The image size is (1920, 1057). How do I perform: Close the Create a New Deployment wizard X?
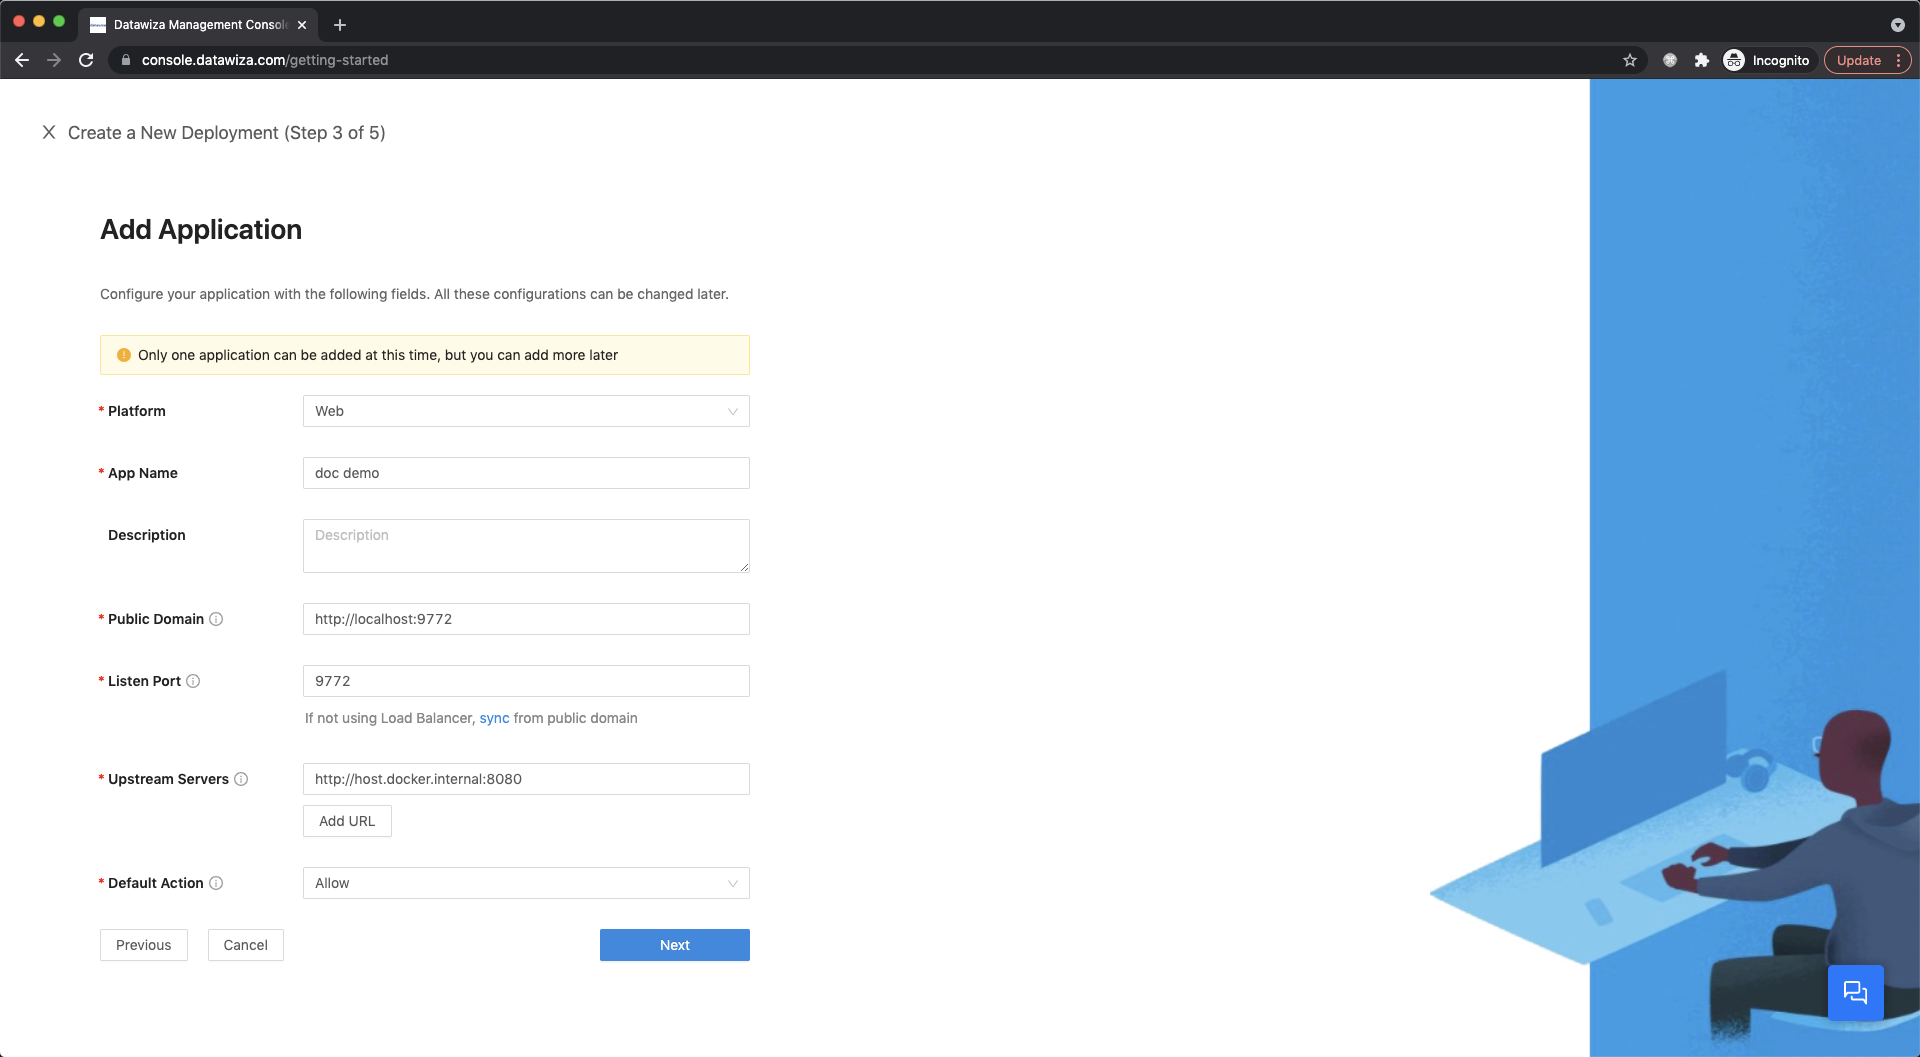[x=49, y=132]
